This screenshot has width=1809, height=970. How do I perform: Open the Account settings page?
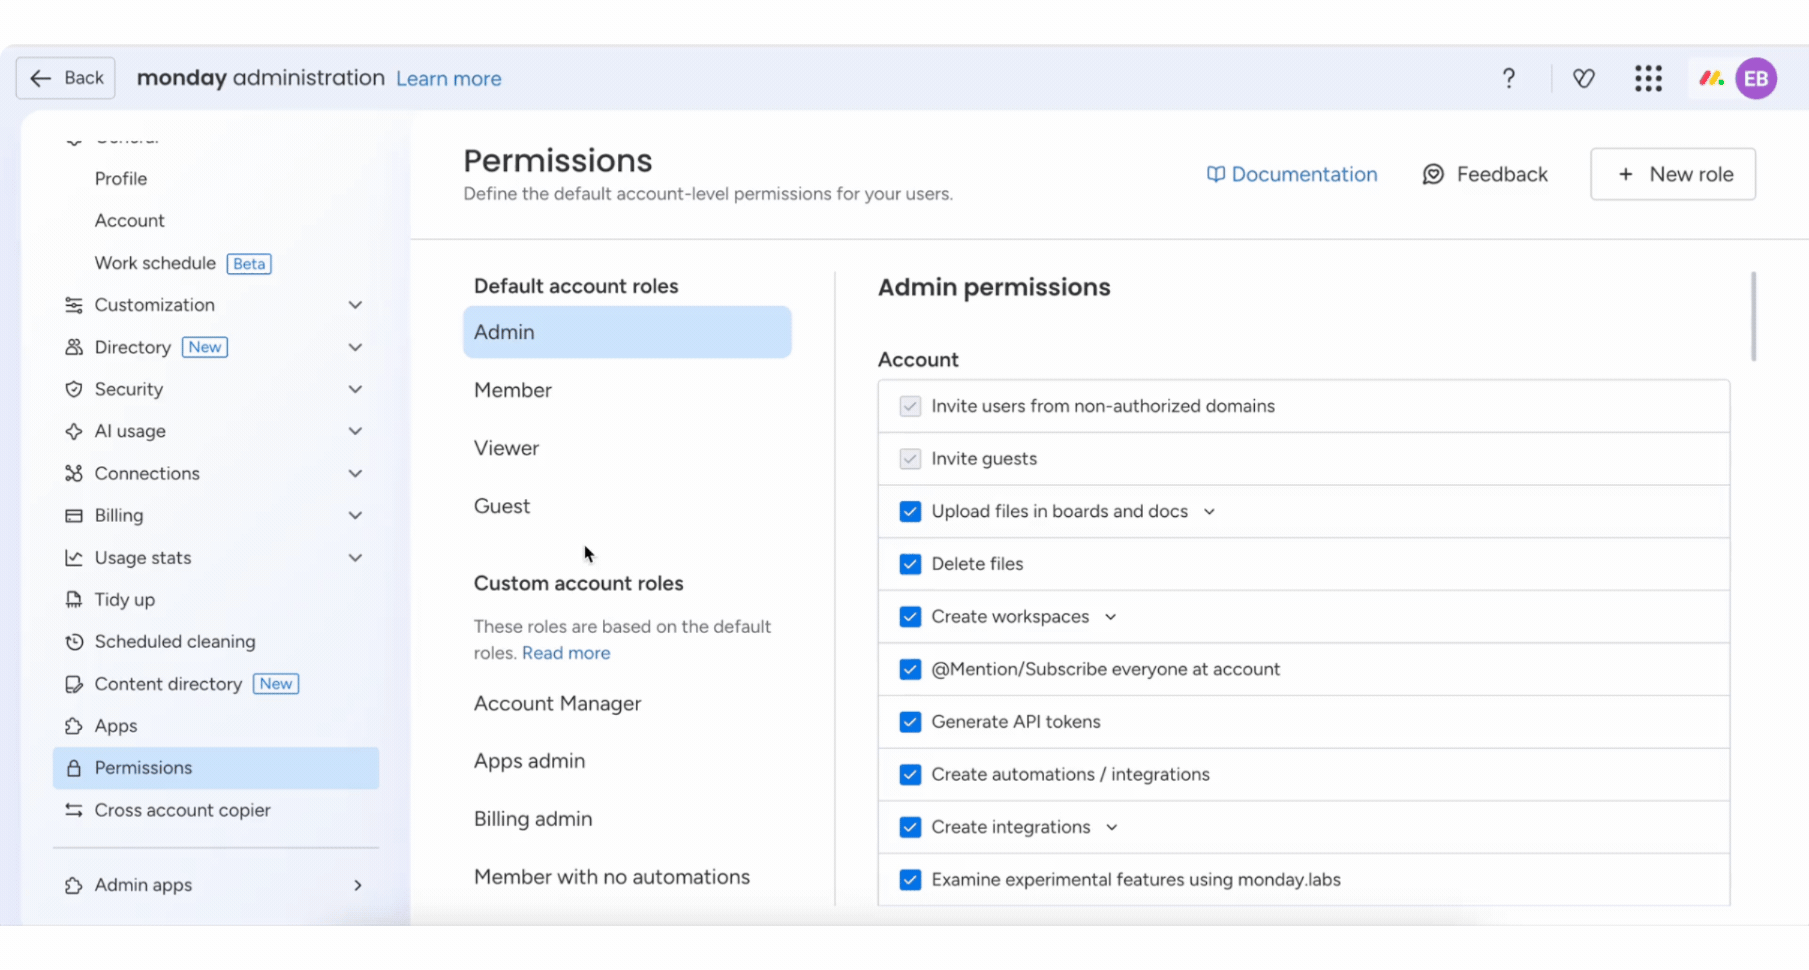130,221
